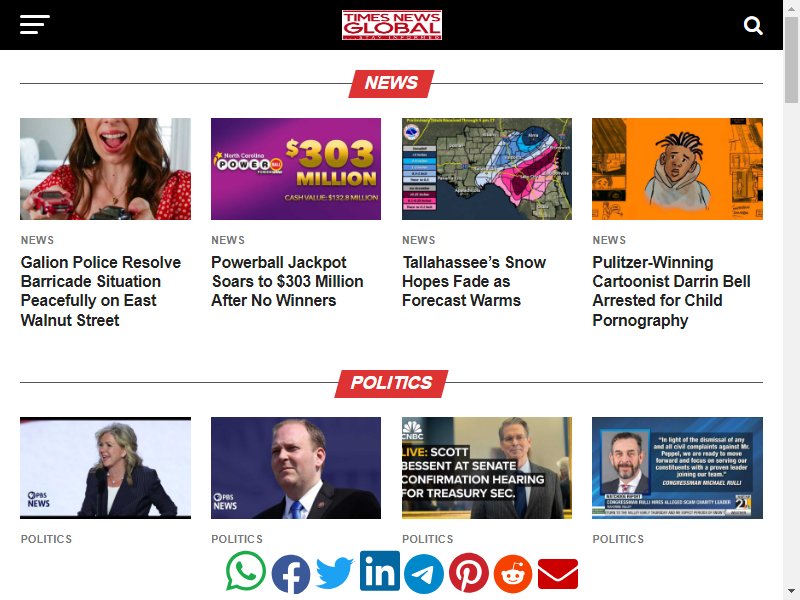Open the NEWS section heading
The image size is (800, 600).
pos(391,83)
